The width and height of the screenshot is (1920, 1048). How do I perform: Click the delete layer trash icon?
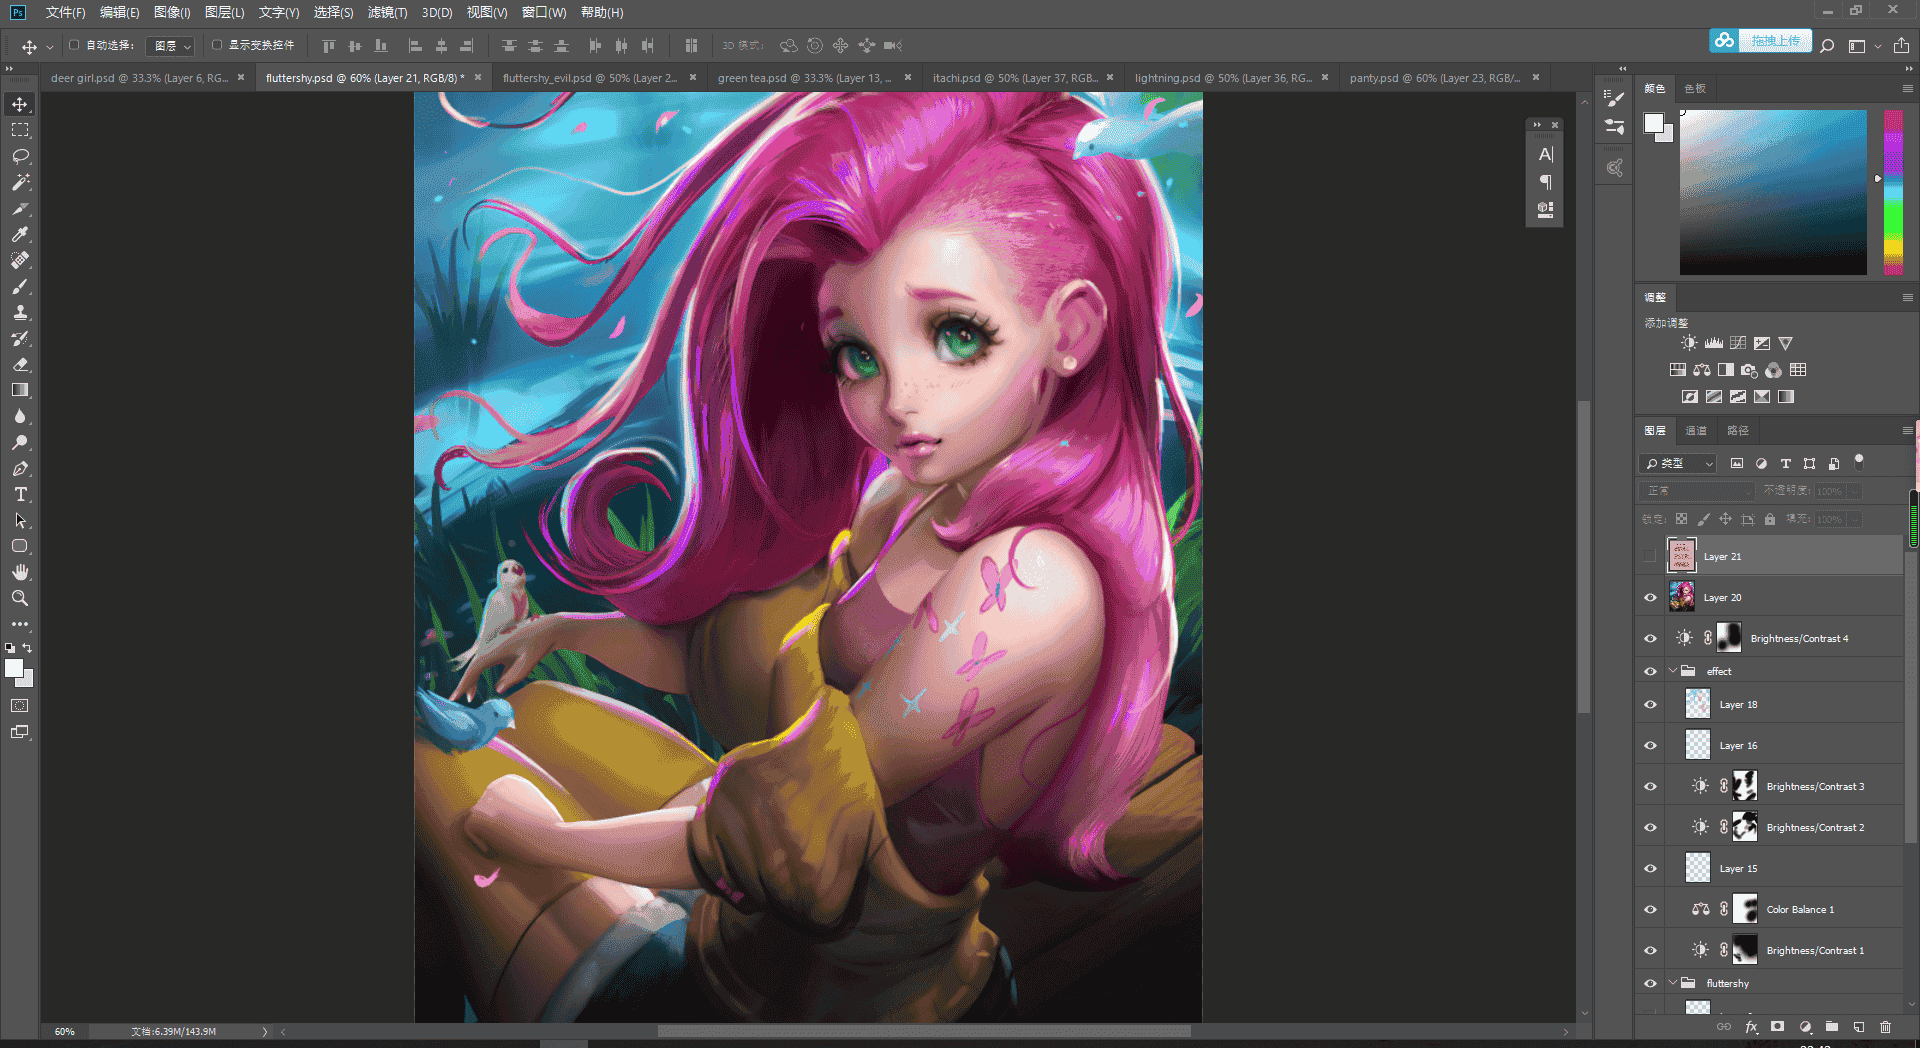coord(1885,1027)
